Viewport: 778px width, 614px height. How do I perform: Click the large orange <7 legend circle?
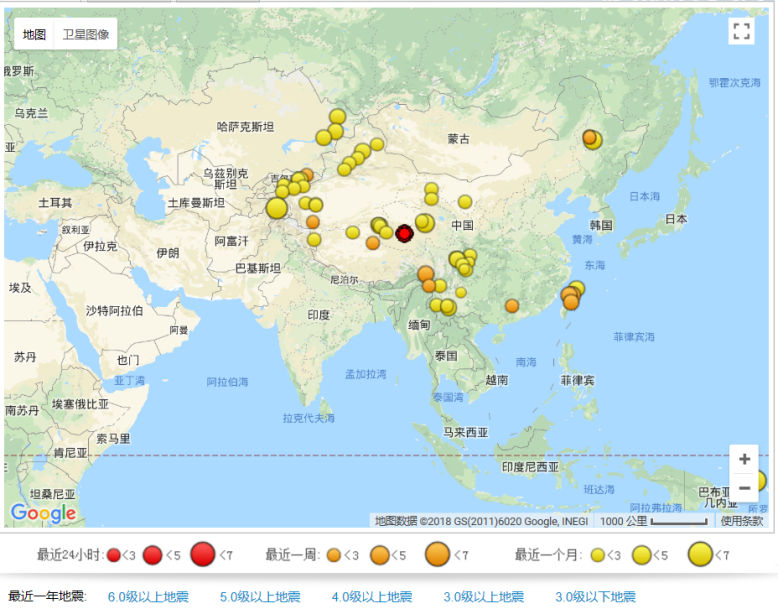(x=437, y=554)
